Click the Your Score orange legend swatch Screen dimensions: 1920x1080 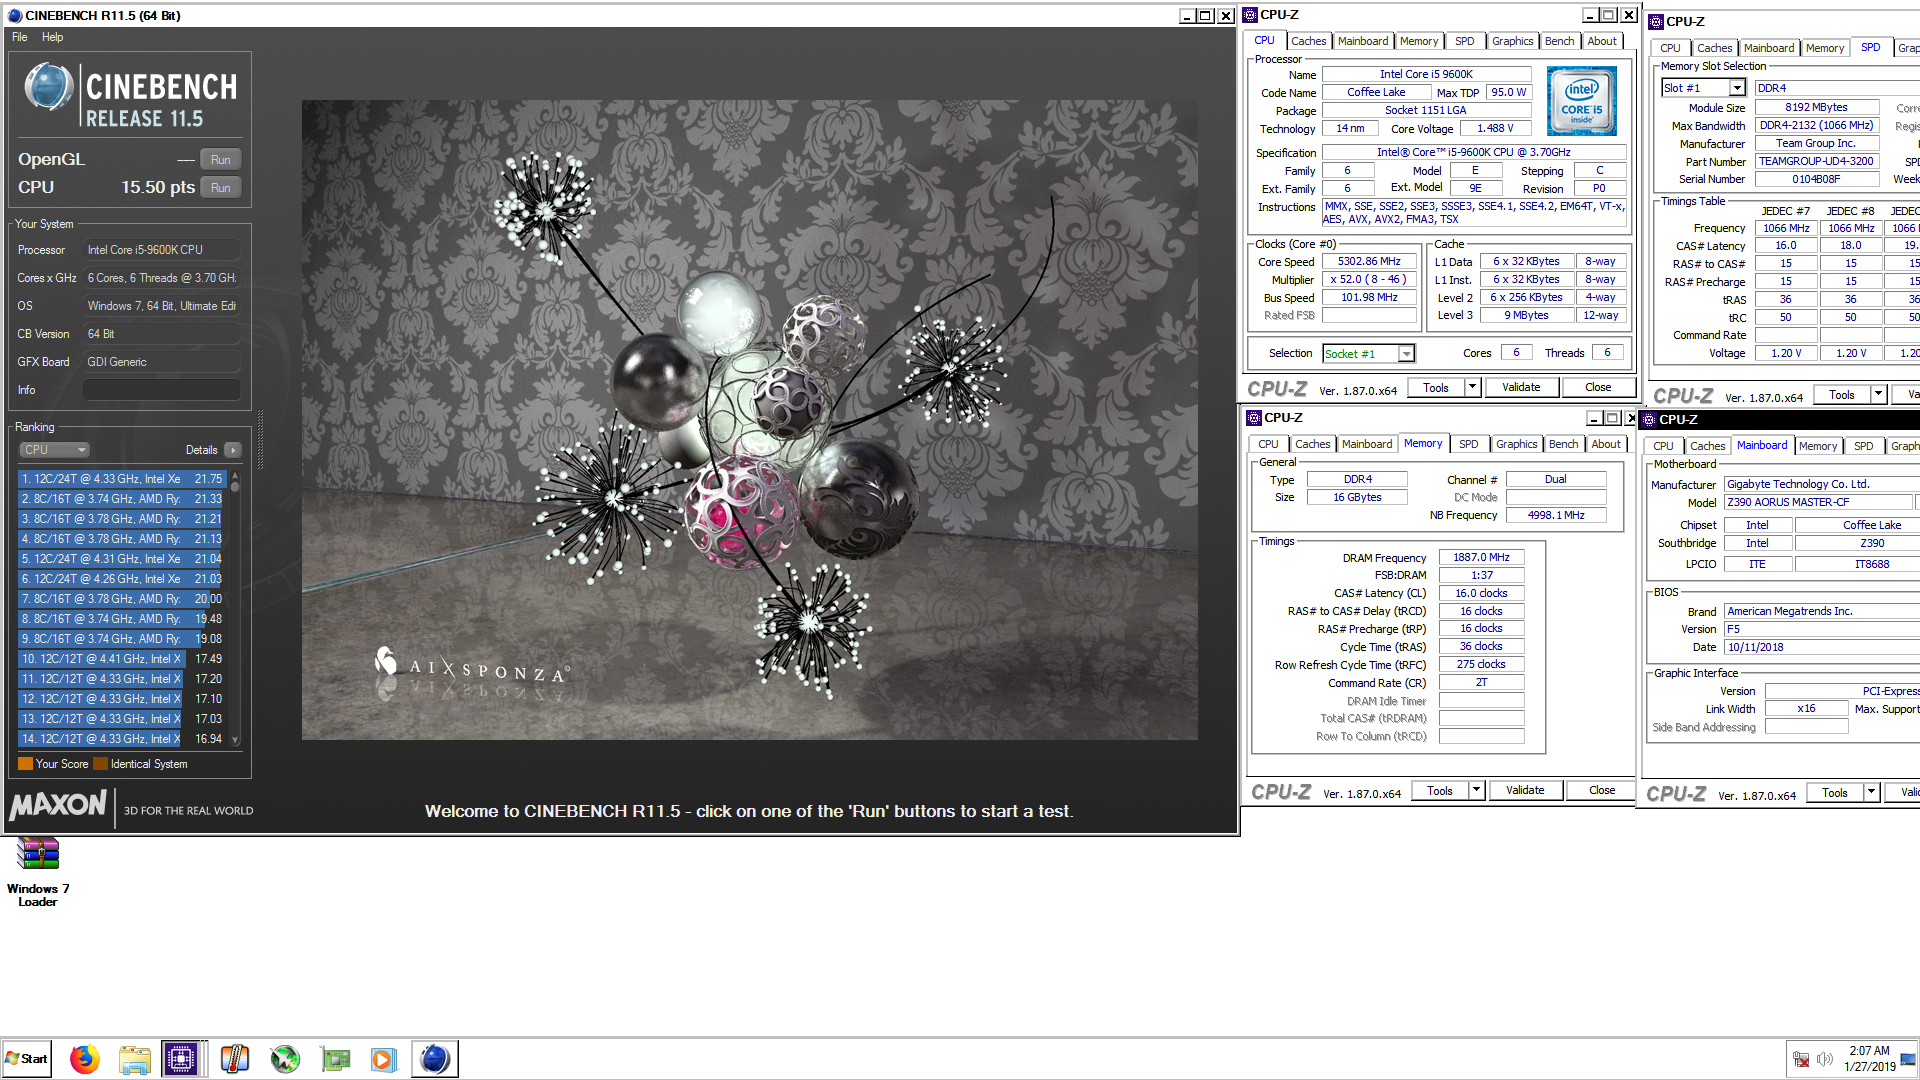click(25, 764)
